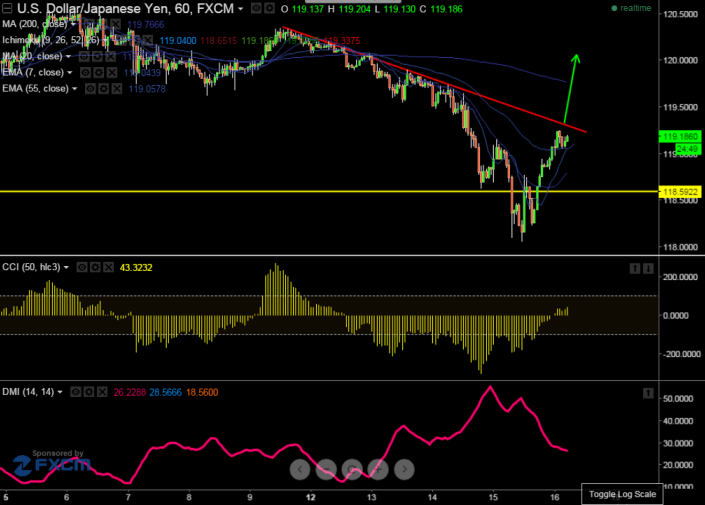Expand the Ichimoku (9, 26, 52, 26) dropdown
Screen dimensions: 705x505
[x=106, y=40]
